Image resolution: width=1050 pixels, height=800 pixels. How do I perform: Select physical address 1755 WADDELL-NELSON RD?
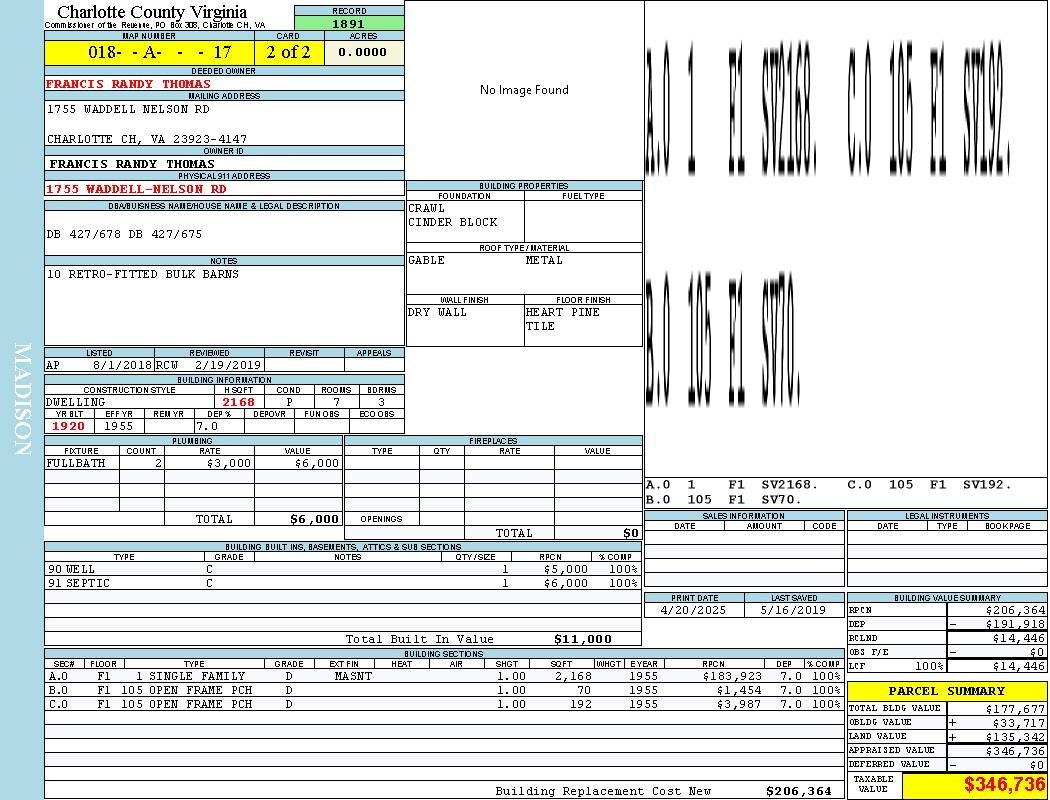click(x=136, y=189)
